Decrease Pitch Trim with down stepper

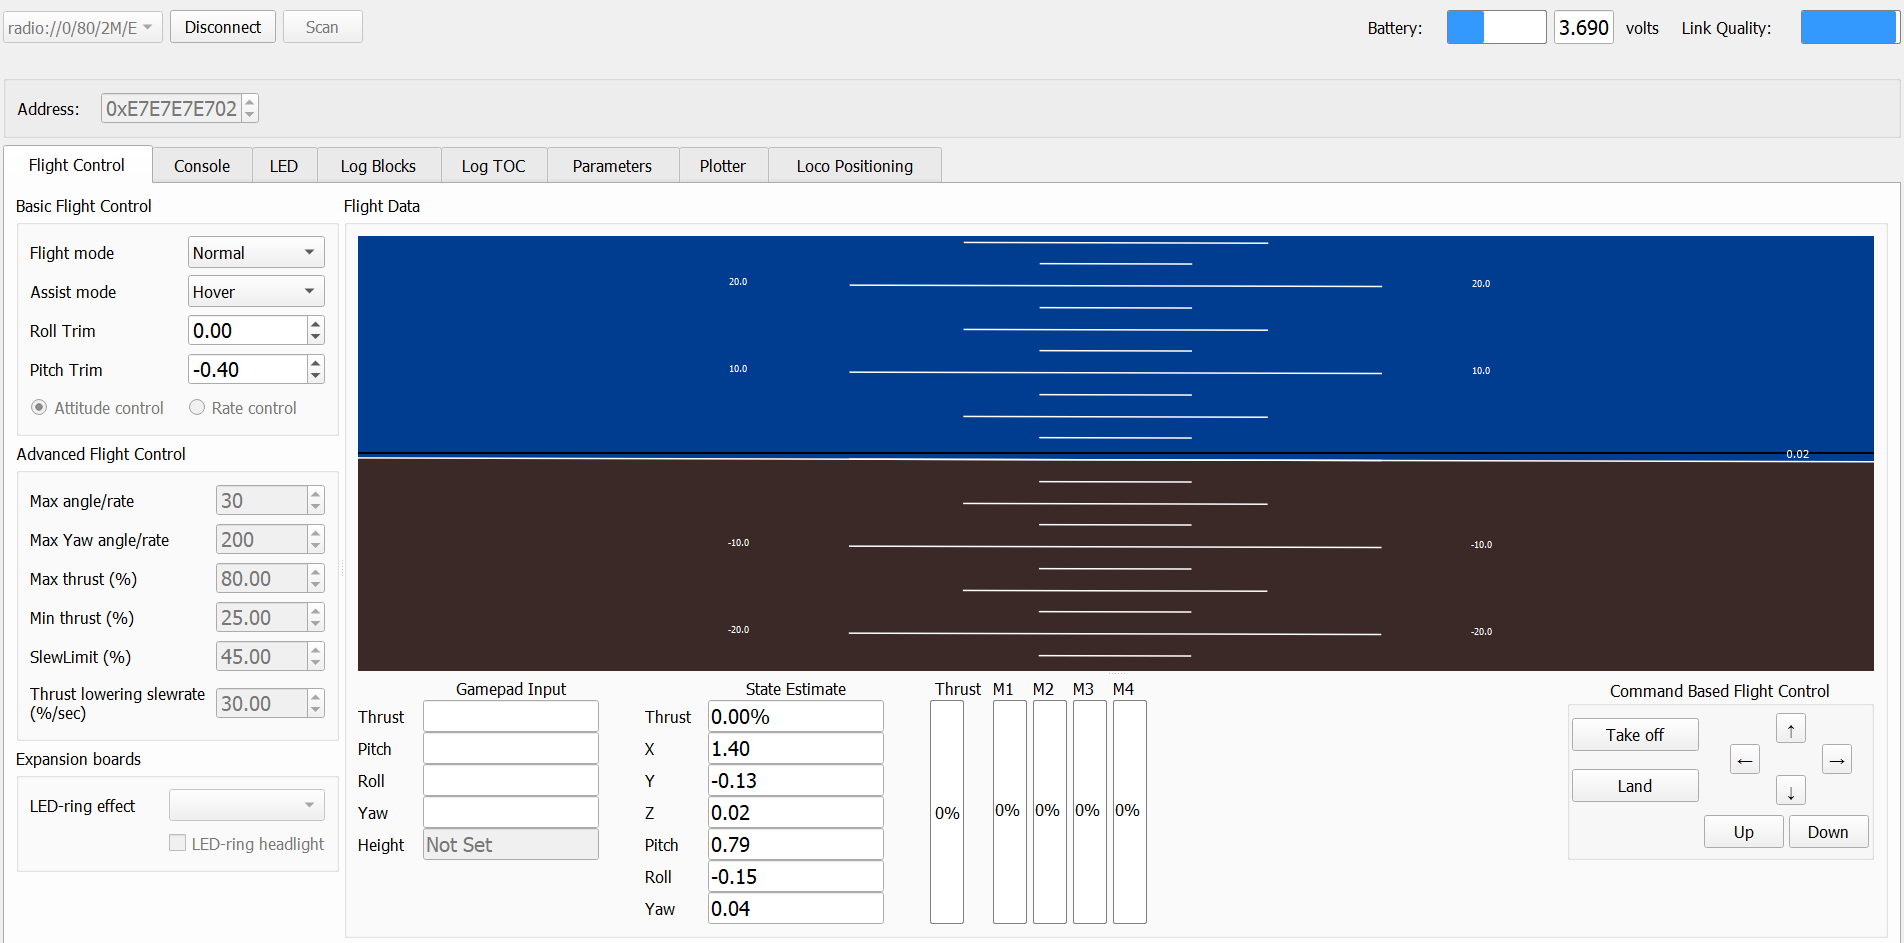tap(316, 376)
